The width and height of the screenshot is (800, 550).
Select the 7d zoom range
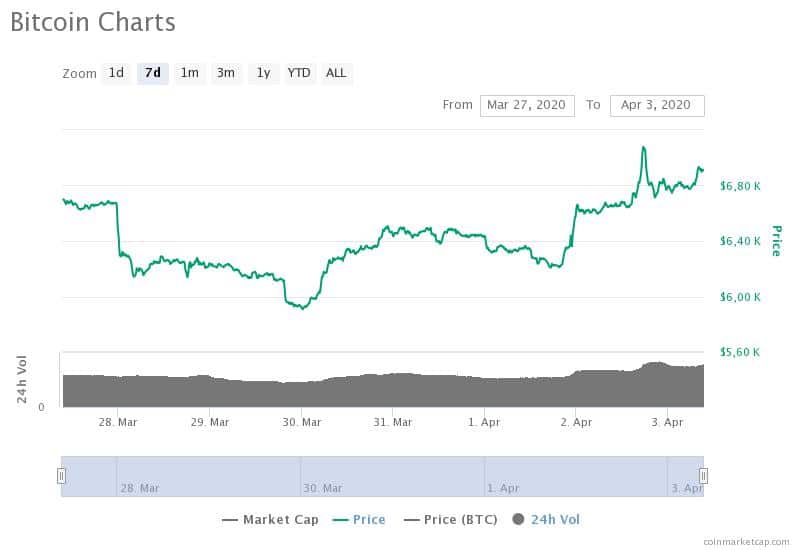(x=153, y=73)
